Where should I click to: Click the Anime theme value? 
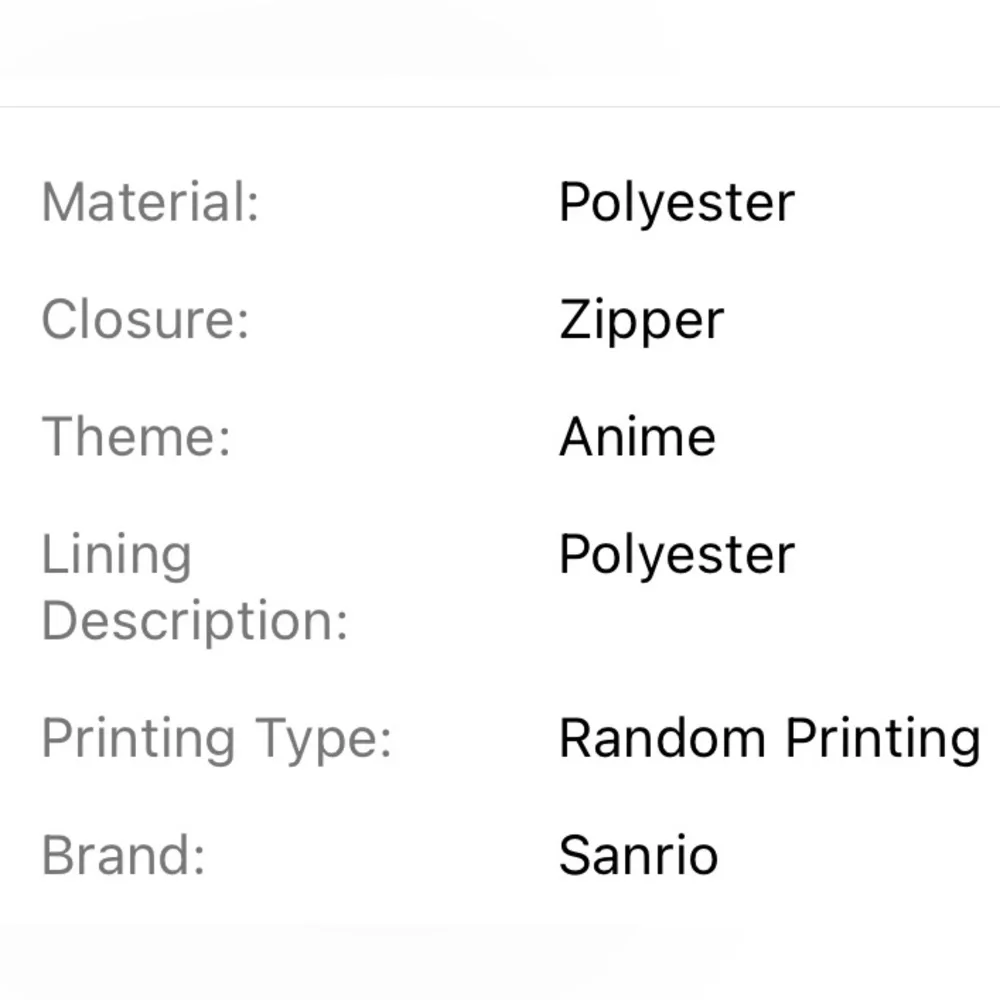637,437
